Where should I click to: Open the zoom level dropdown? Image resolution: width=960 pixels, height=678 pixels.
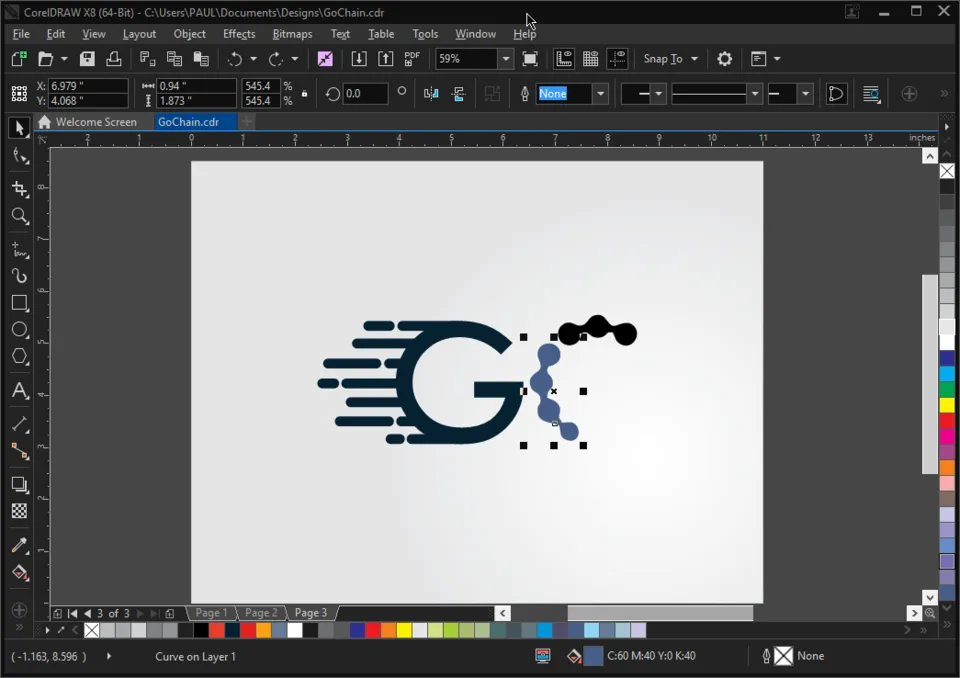(506, 59)
